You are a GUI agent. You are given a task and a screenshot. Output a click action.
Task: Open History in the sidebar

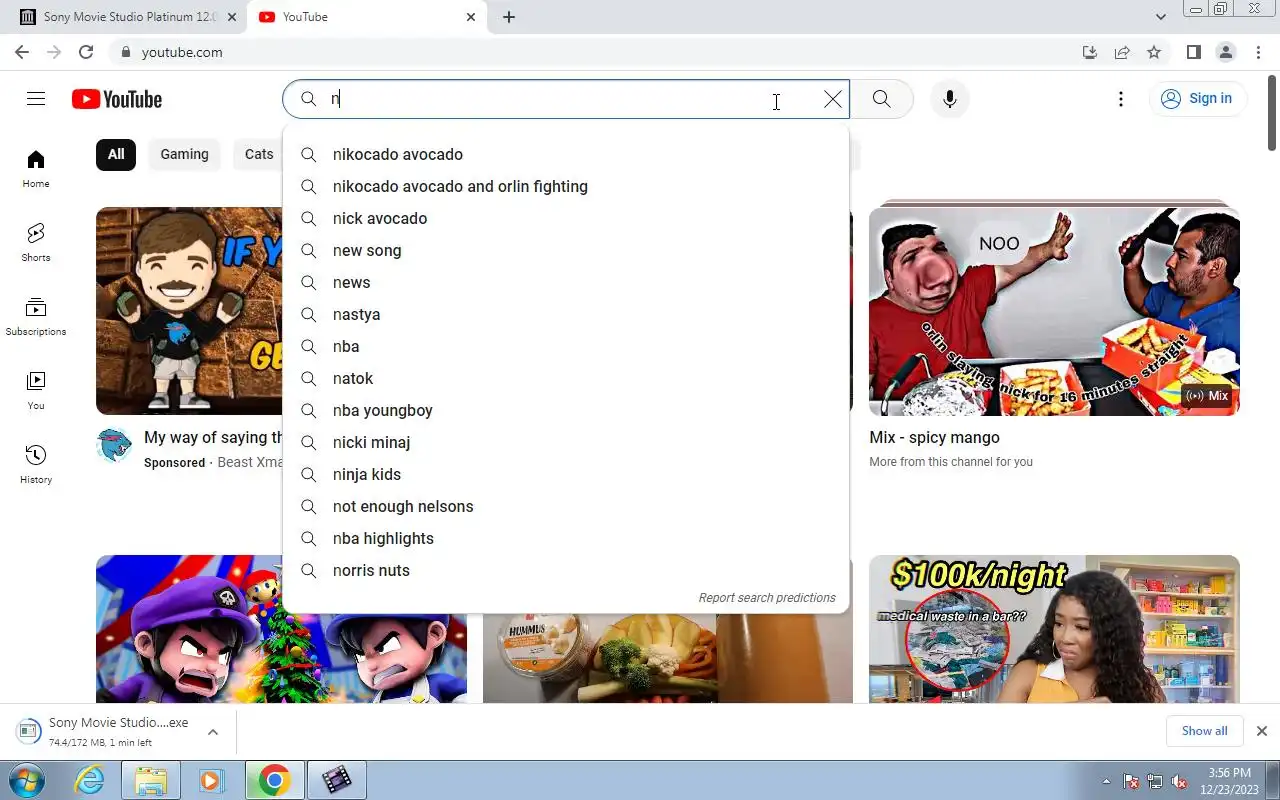coord(36,465)
